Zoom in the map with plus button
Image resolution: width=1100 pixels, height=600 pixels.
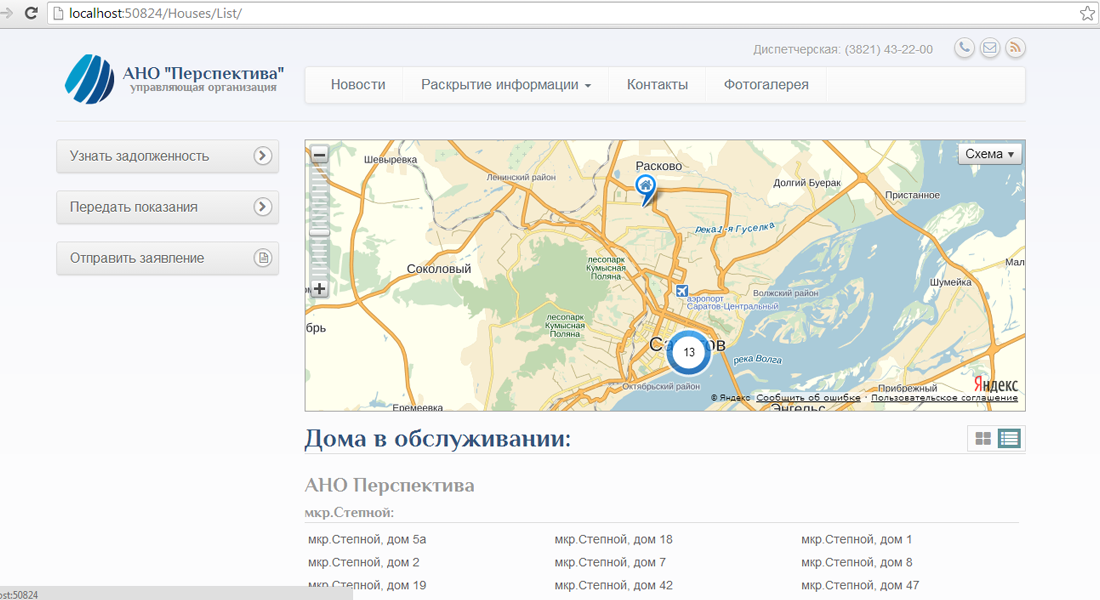tap(319, 289)
